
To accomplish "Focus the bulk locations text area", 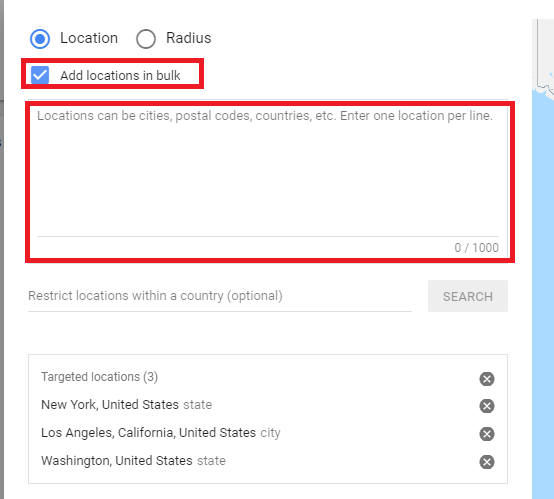I will [268, 172].
